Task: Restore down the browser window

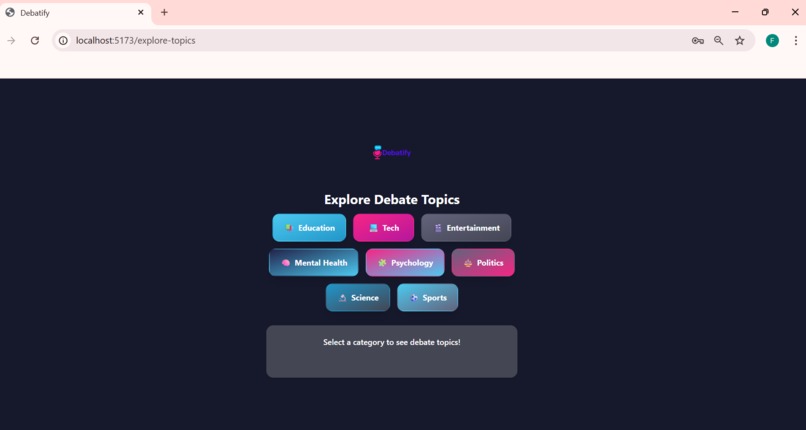Action: pos(765,12)
